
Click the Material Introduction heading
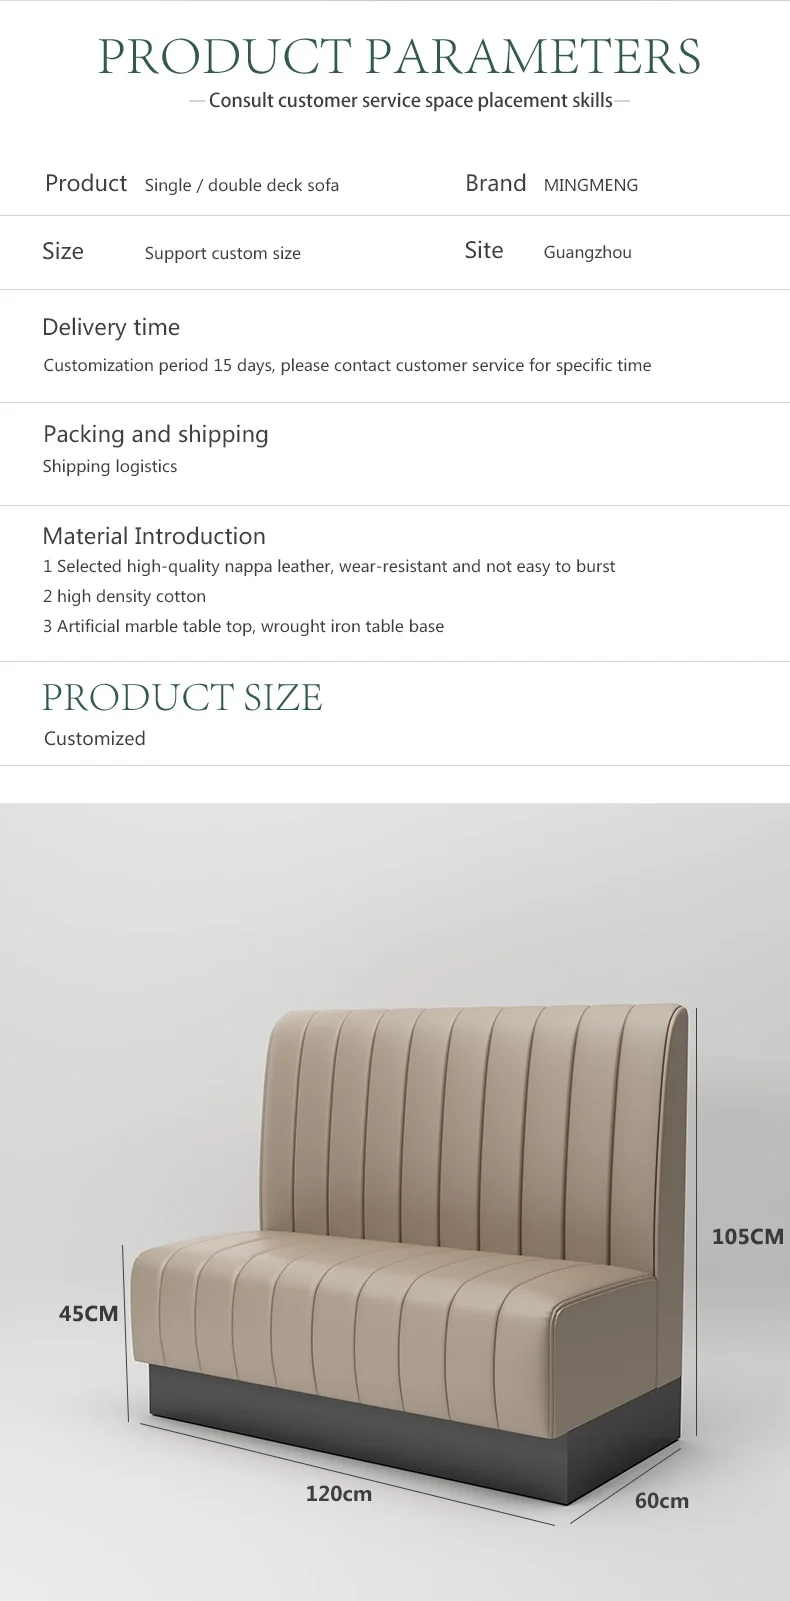pyautogui.click(x=154, y=536)
